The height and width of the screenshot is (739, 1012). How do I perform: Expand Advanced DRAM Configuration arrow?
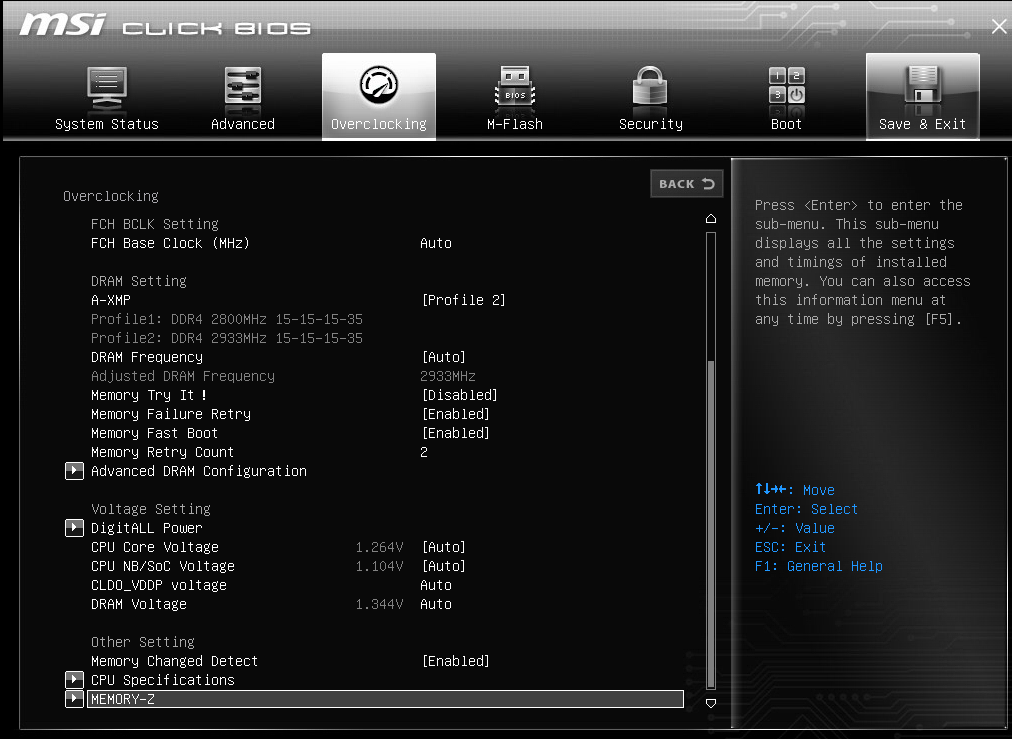(74, 471)
